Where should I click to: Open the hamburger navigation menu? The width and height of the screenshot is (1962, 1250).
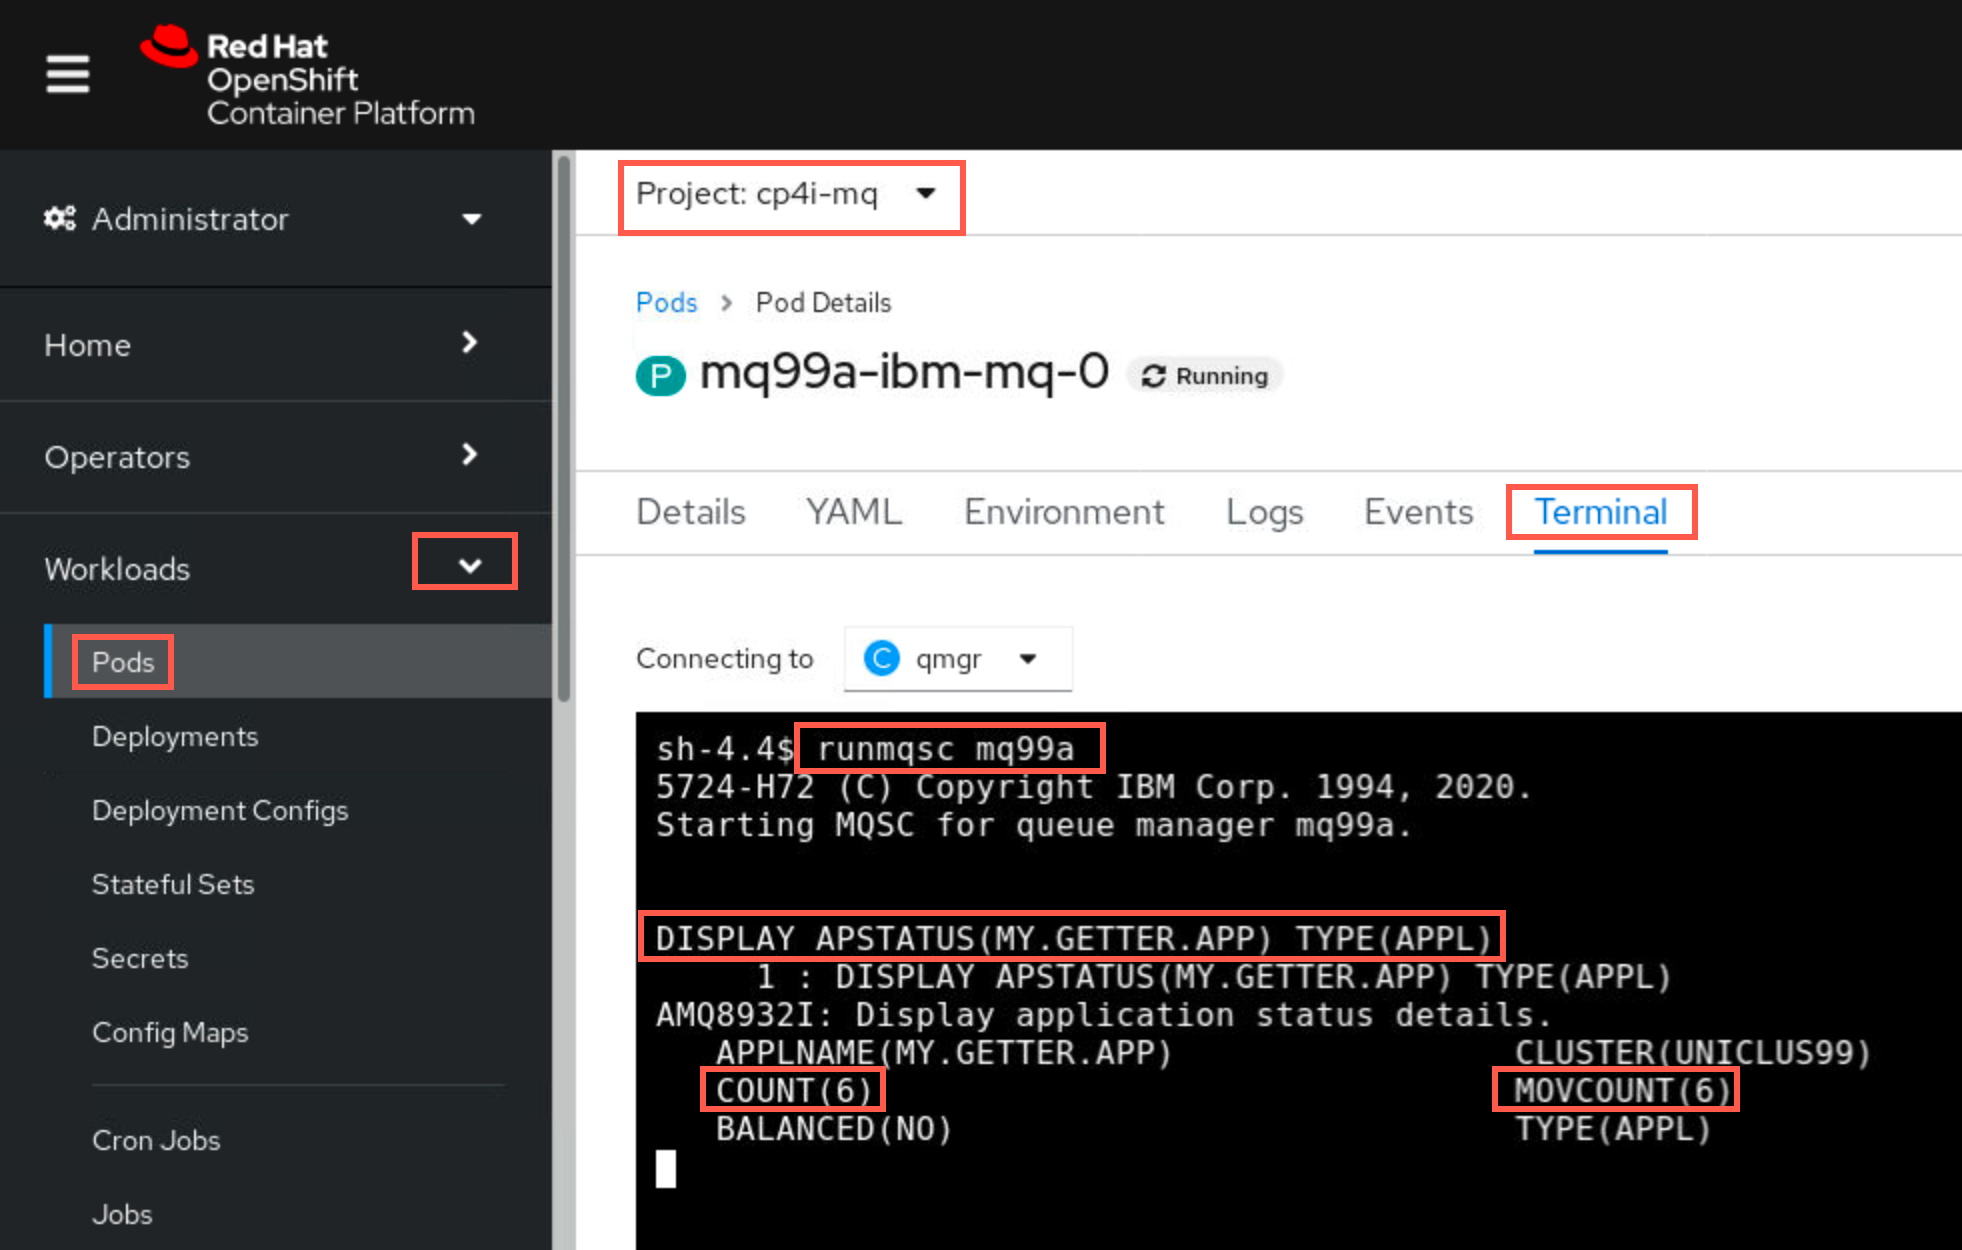click(x=67, y=74)
